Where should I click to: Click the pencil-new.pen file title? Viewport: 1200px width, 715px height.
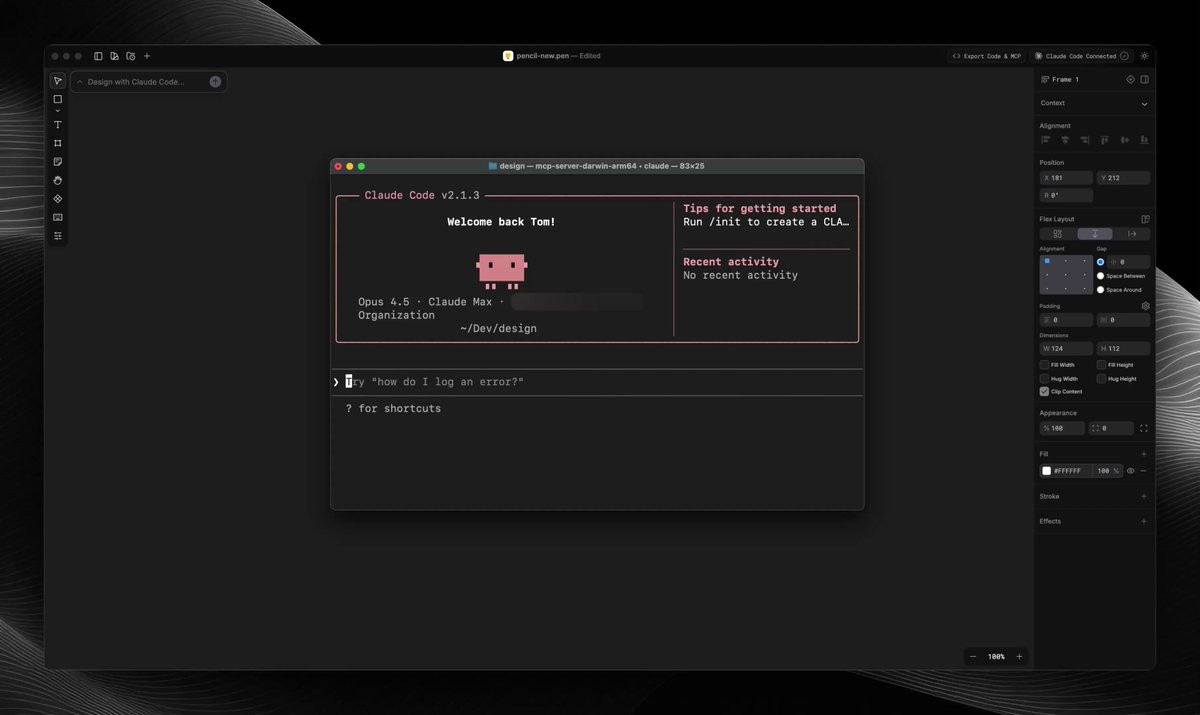[542, 56]
